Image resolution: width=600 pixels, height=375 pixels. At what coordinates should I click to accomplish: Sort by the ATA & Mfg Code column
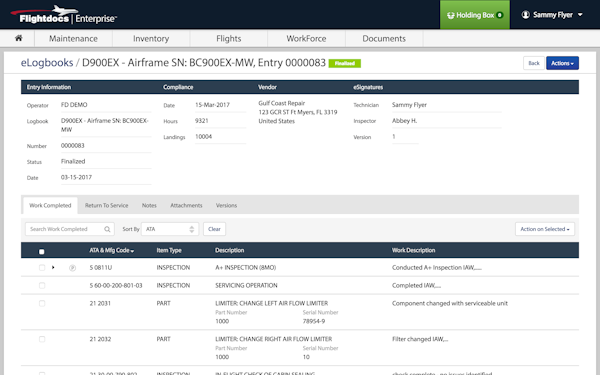tap(111, 250)
